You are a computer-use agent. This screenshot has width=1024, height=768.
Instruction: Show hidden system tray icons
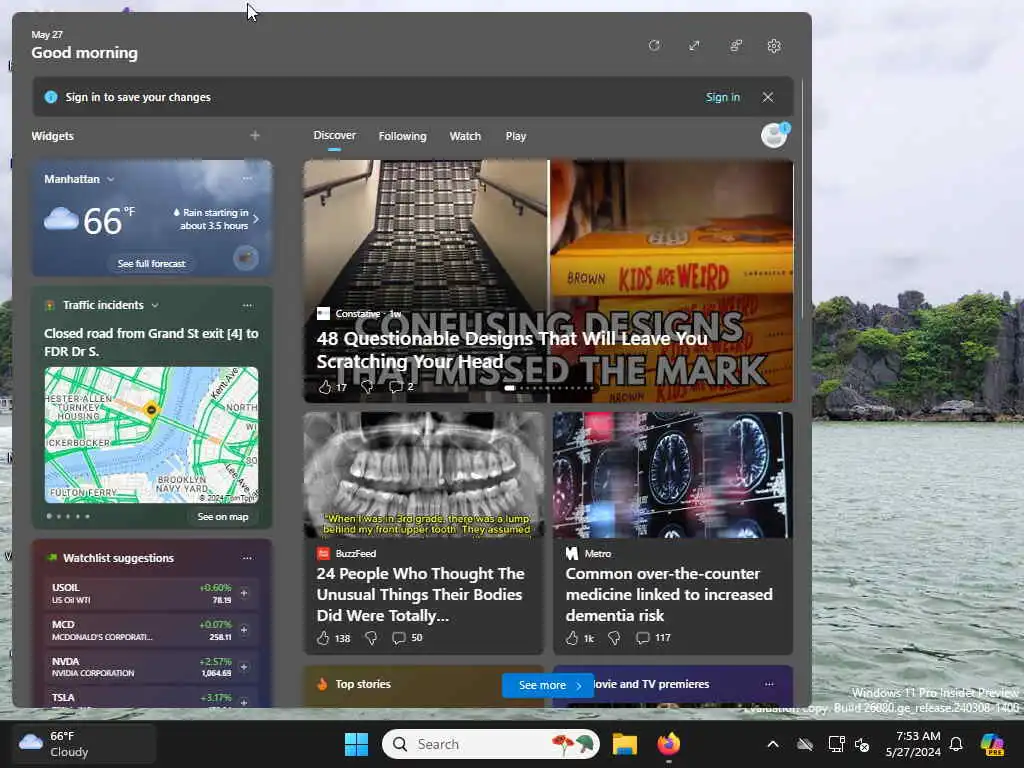click(x=773, y=744)
